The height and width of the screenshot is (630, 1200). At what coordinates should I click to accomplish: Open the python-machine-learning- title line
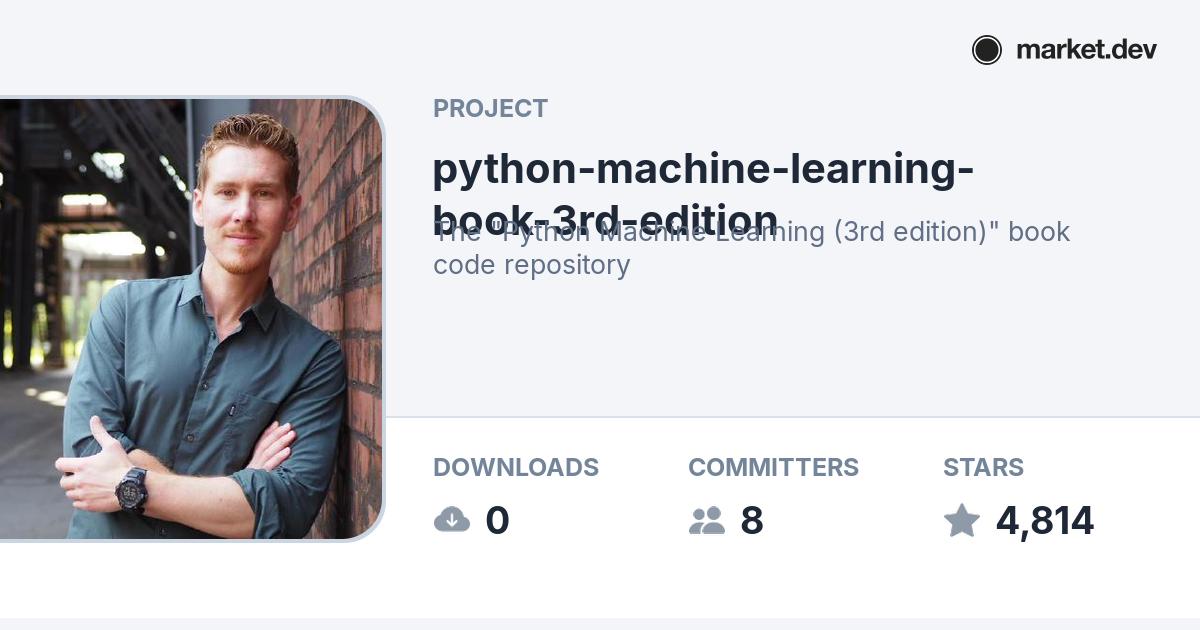pyautogui.click(x=703, y=169)
